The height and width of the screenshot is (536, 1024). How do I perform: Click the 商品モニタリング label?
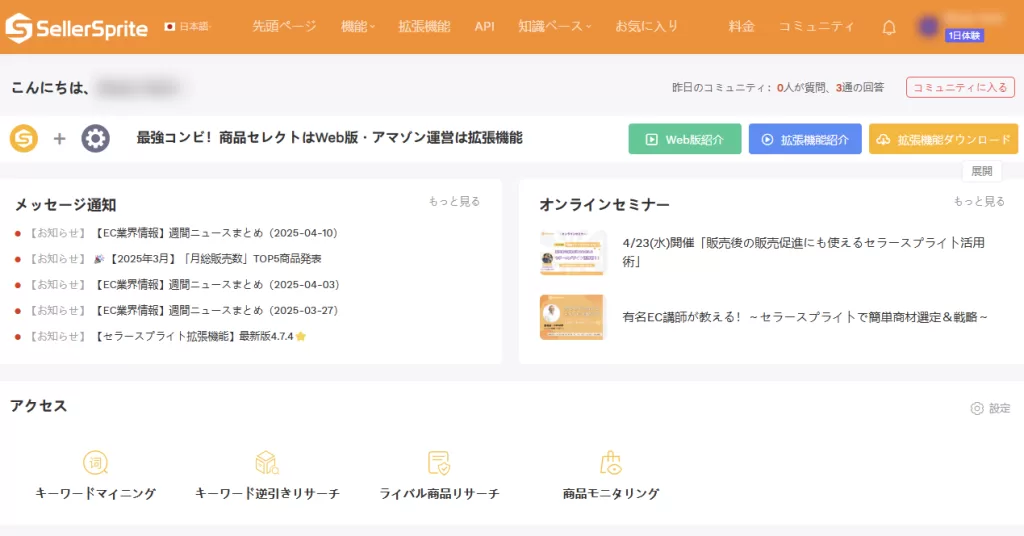point(611,494)
